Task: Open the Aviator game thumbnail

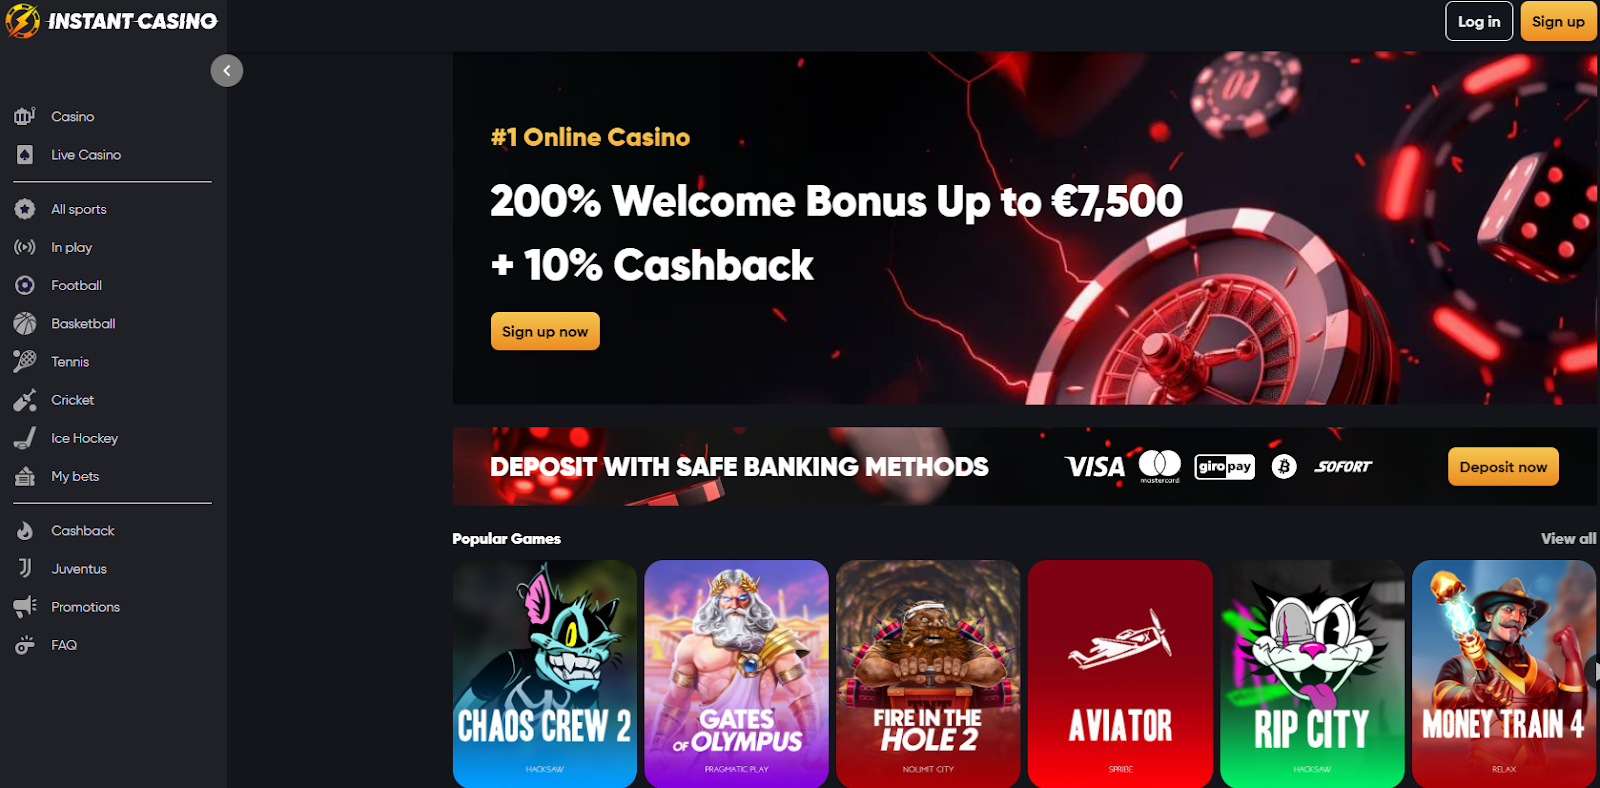Action: tap(1120, 674)
